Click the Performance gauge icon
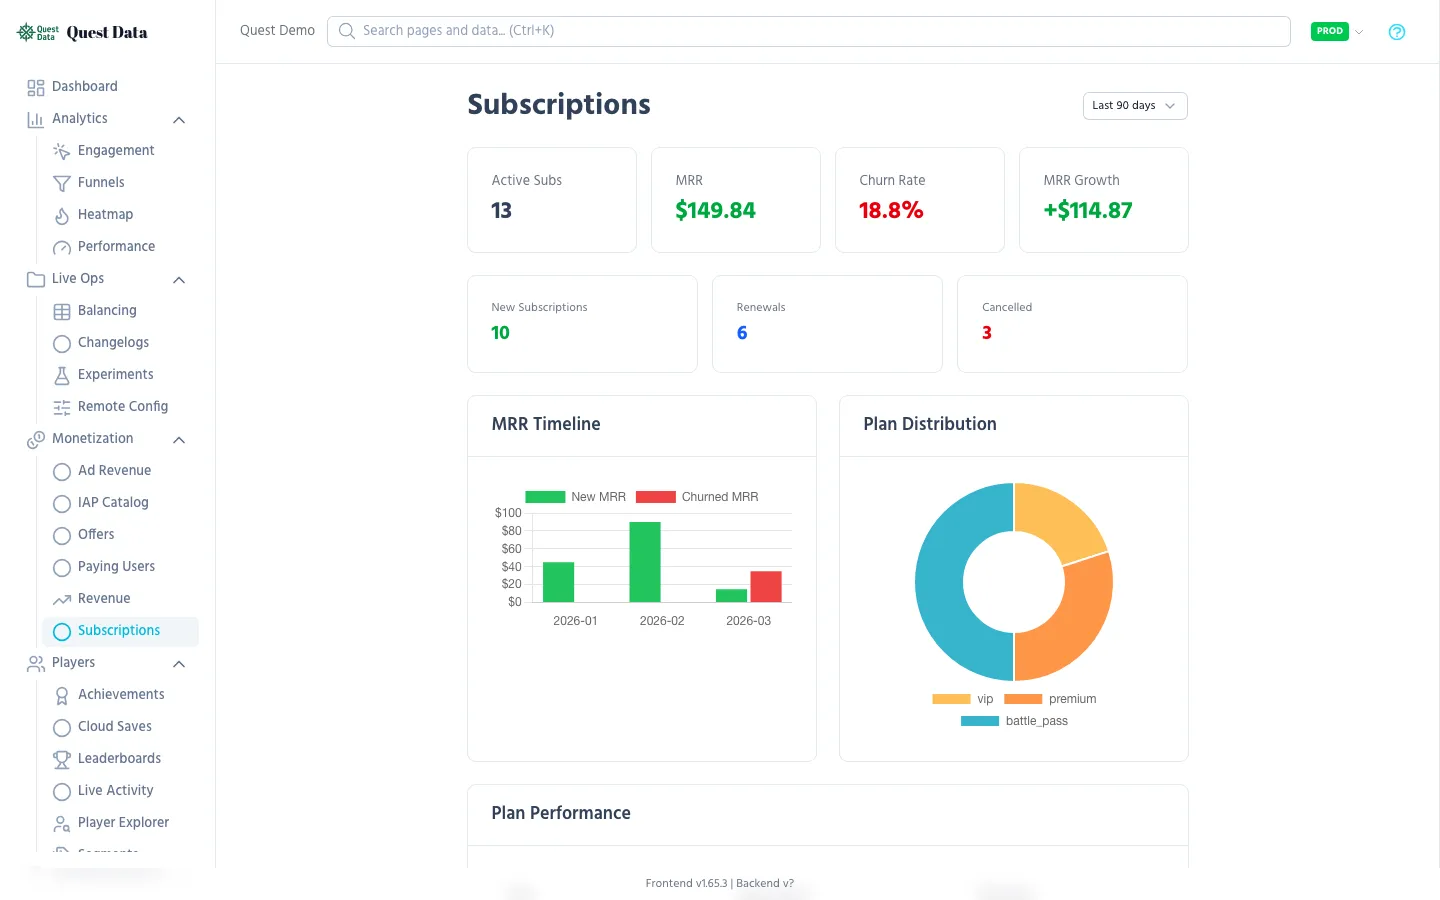 tap(62, 247)
